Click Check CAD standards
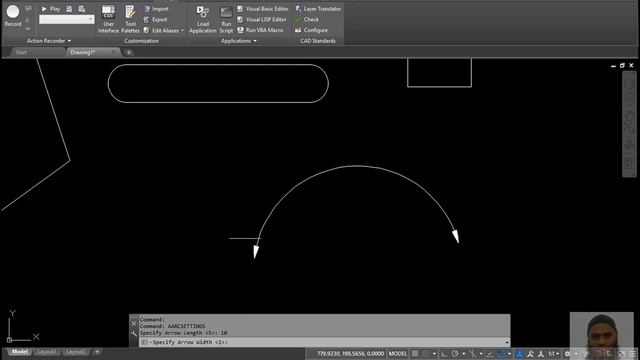 tap(307, 19)
